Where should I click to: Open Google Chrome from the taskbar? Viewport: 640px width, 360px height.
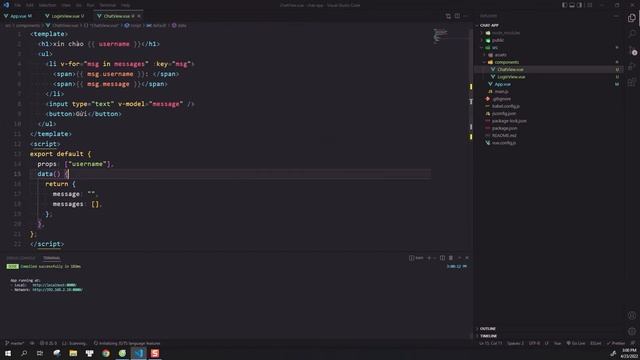pyautogui.click(x=106, y=353)
